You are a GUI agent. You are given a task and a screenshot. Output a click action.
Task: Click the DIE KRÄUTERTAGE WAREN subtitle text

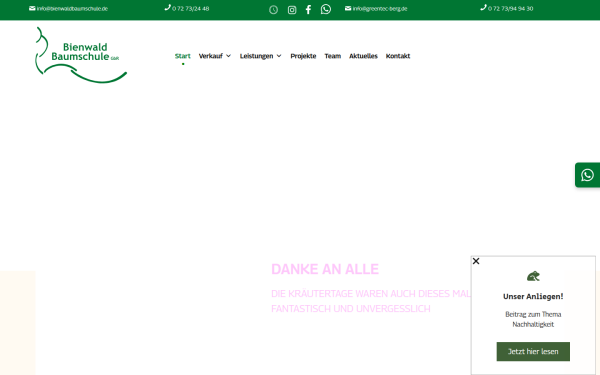click(371, 301)
